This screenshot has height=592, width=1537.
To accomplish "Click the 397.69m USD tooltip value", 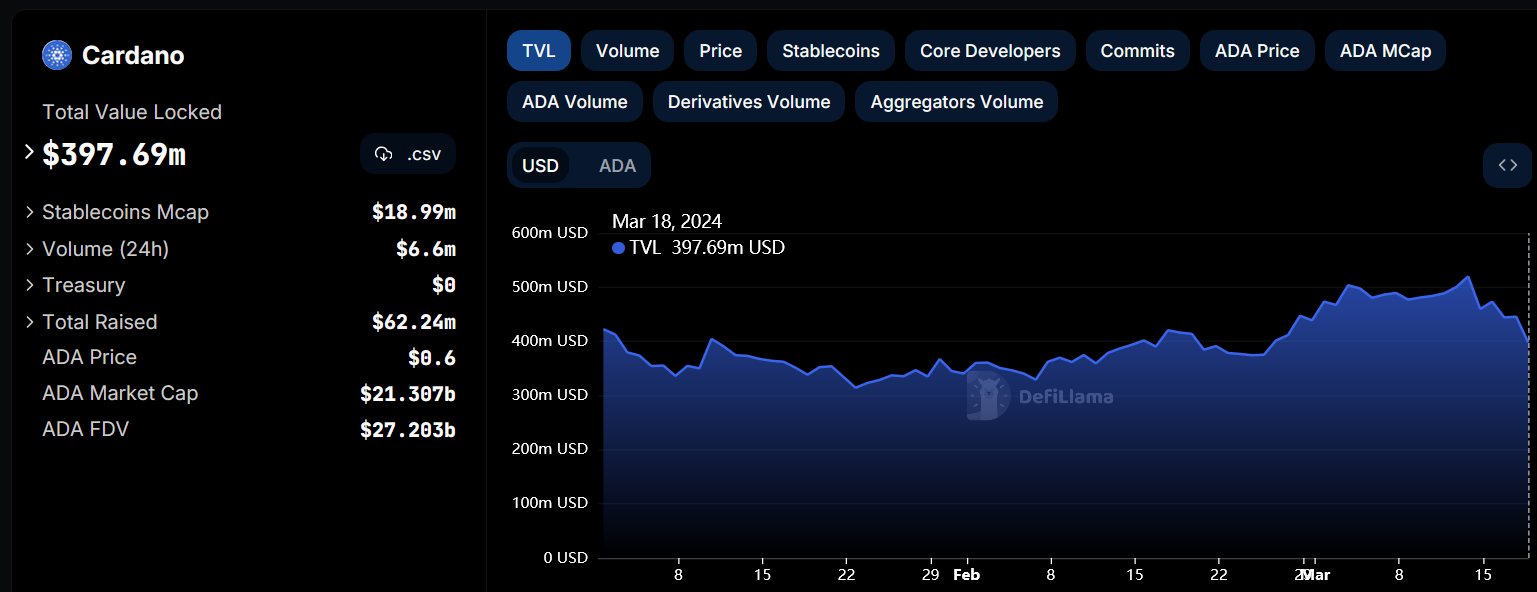I will pos(728,248).
